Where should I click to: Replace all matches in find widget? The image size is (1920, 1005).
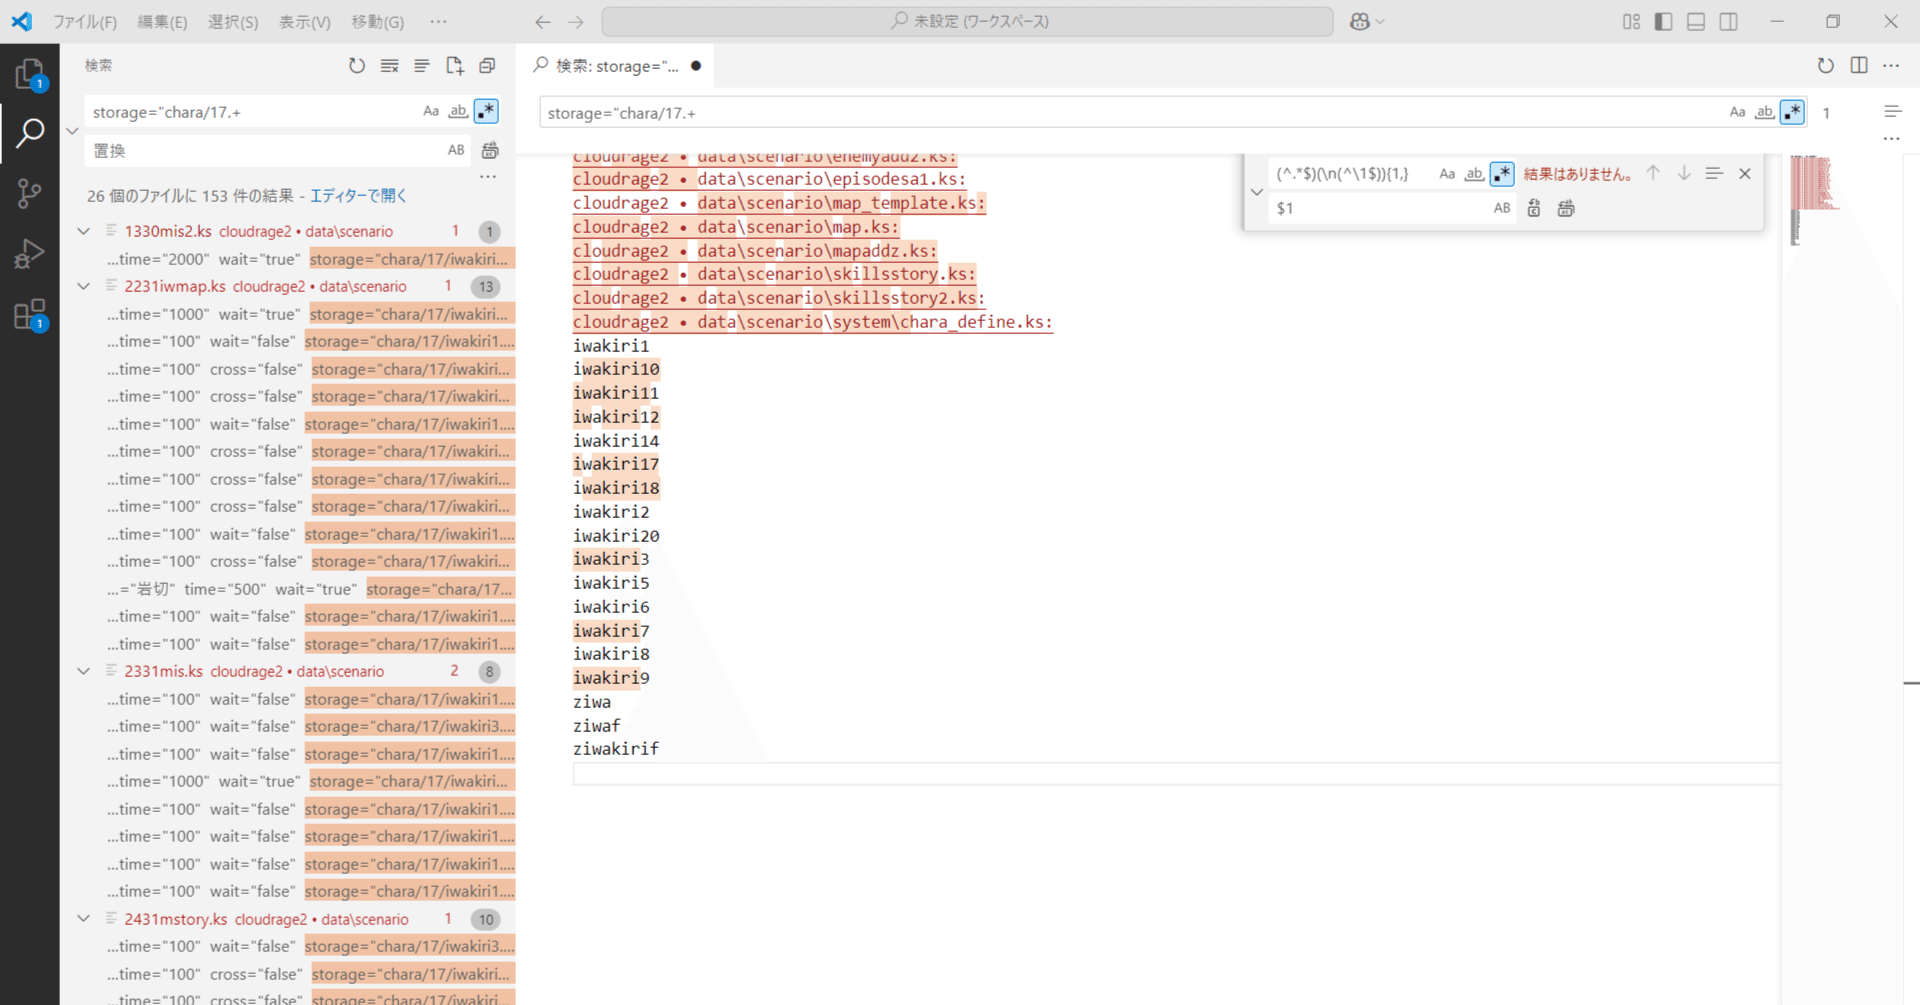pyautogui.click(x=1566, y=208)
